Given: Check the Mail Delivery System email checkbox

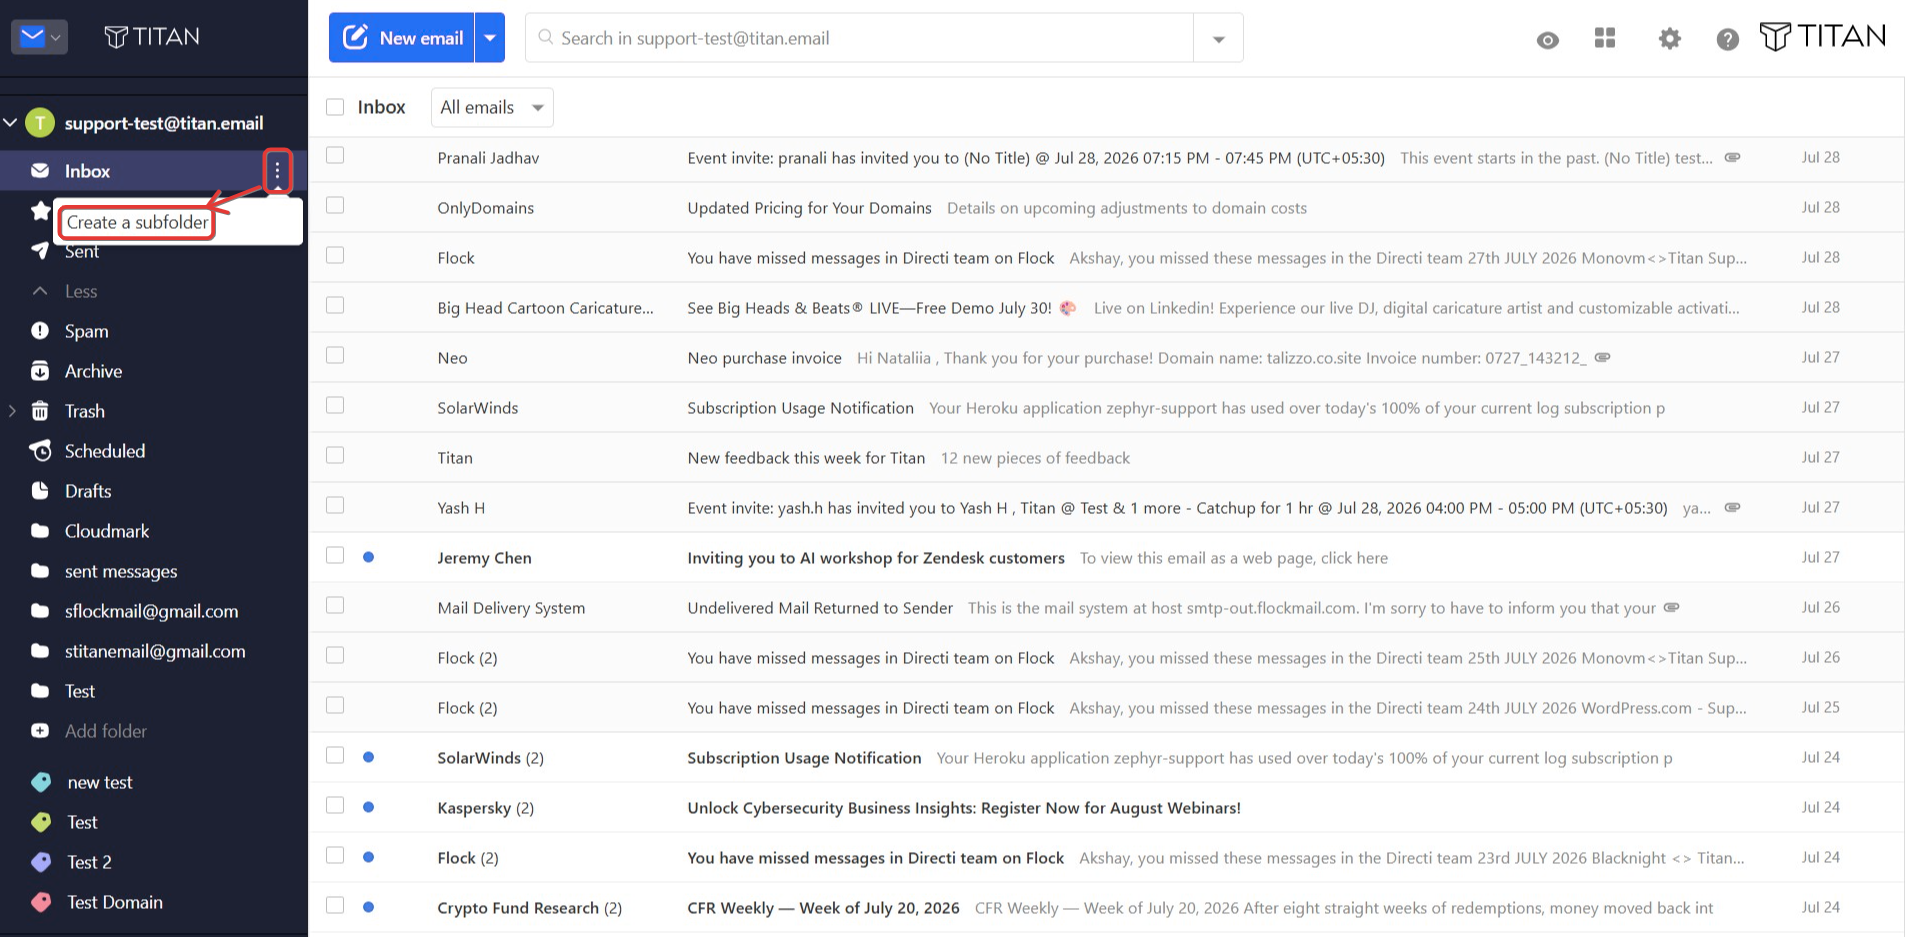Looking at the screenshot, I should (335, 605).
